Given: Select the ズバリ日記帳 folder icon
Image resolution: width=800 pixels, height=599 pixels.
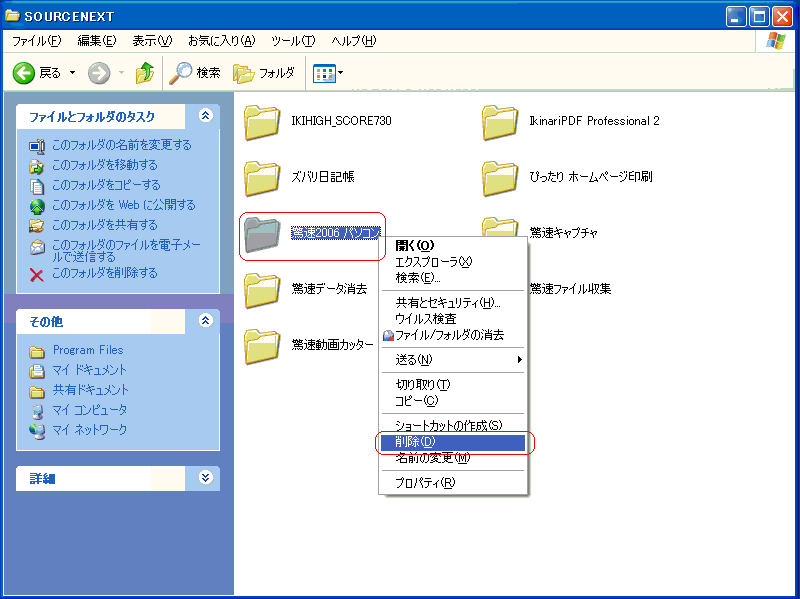Looking at the screenshot, I should [x=262, y=178].
